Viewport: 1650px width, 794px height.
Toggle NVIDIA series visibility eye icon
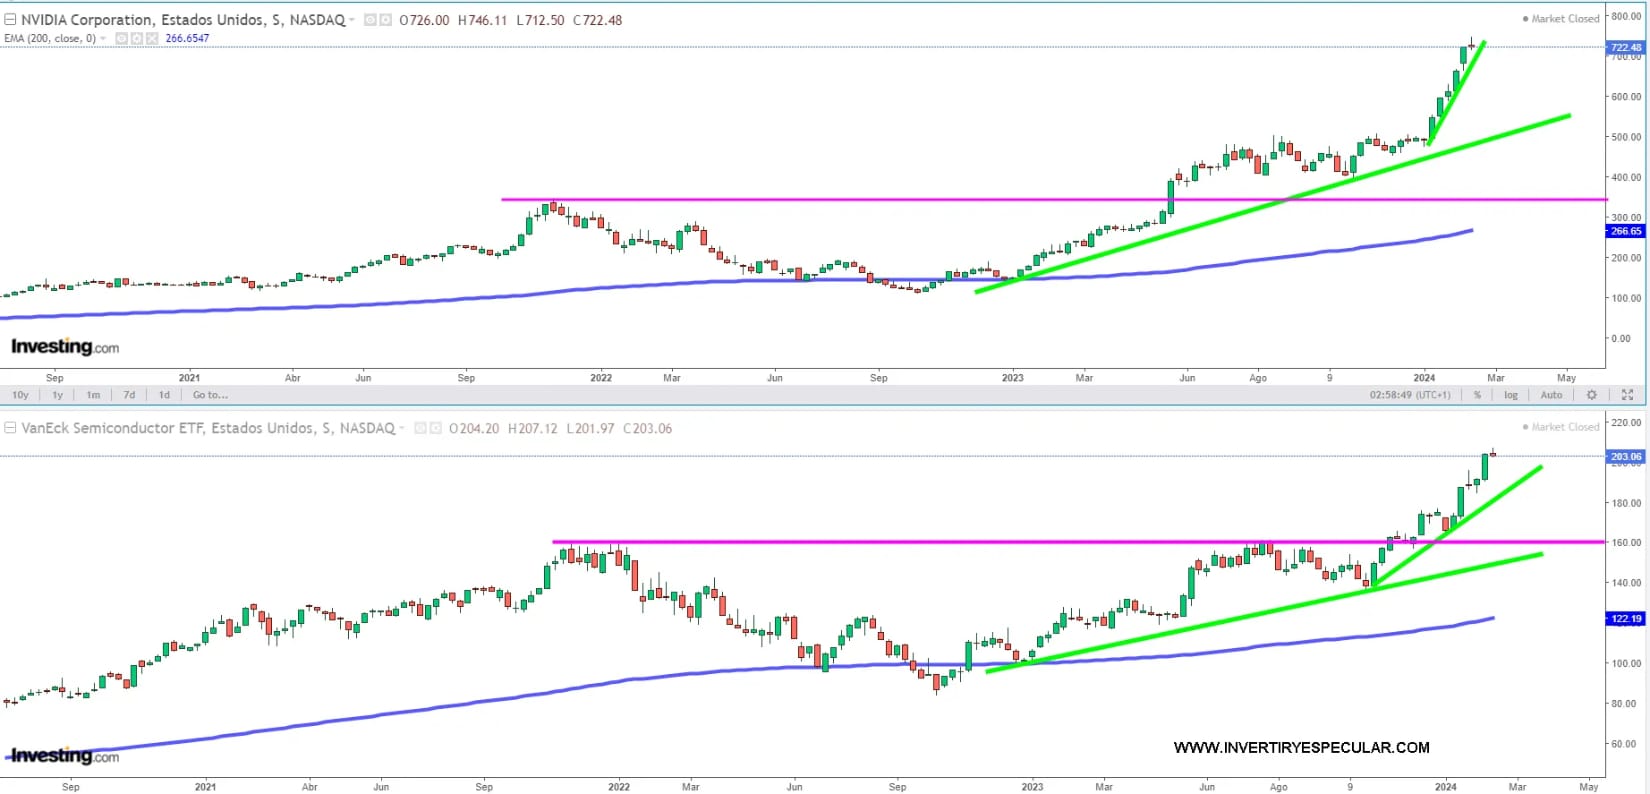click(x=370, y=20)
